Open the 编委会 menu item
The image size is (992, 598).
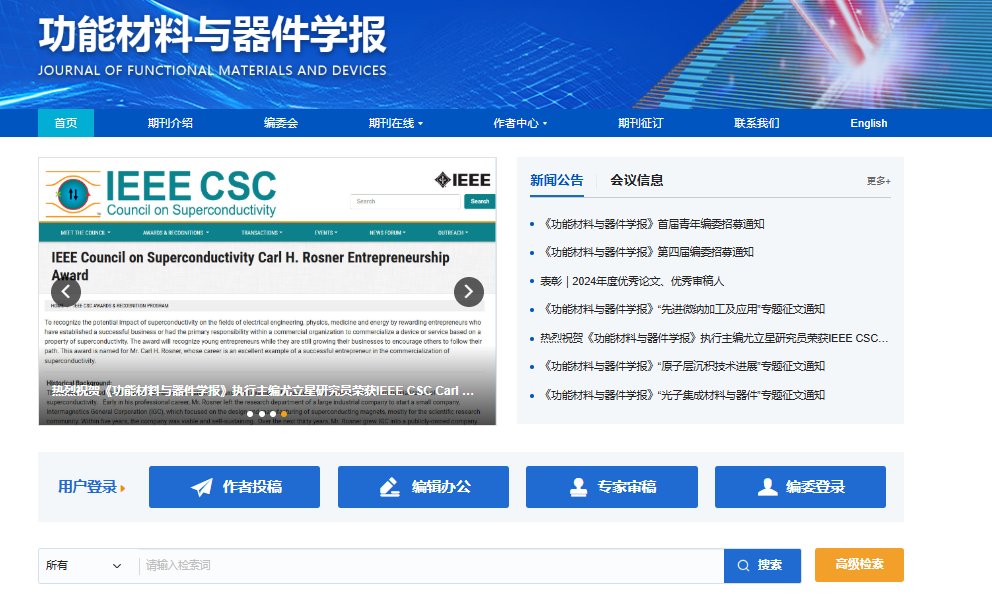tap(281, 123)
